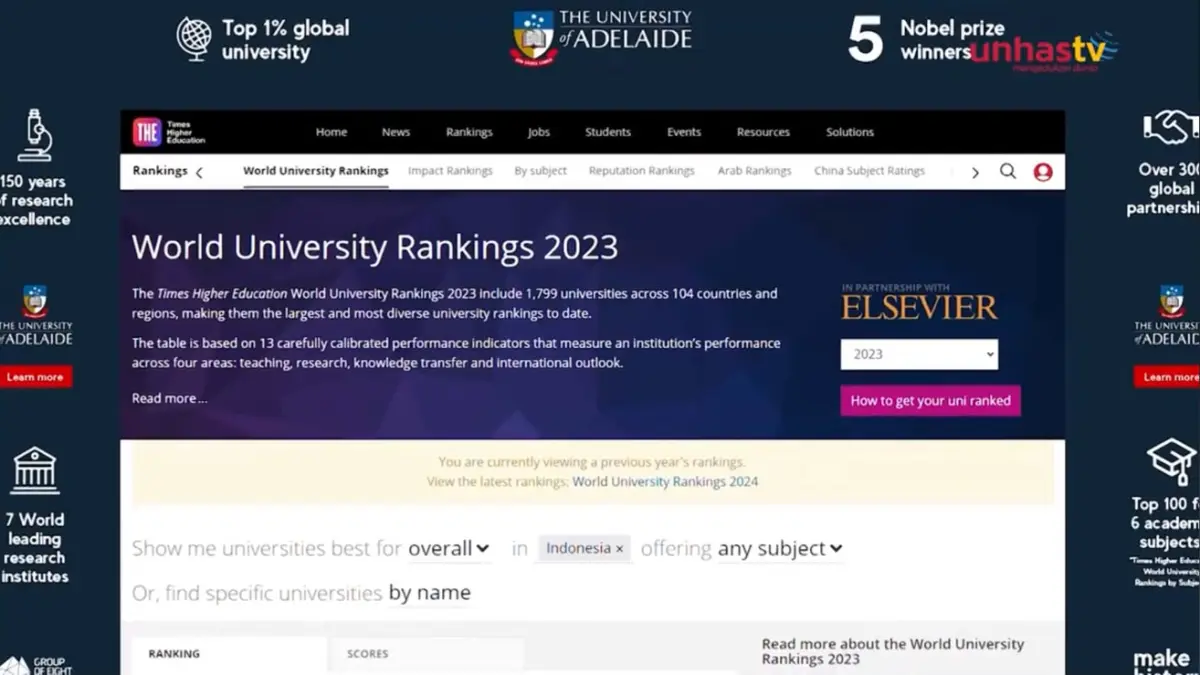Screen dimensions: 1200x675
Task: Click the Top 1% global university text
Action: click(x=286, y=40)
